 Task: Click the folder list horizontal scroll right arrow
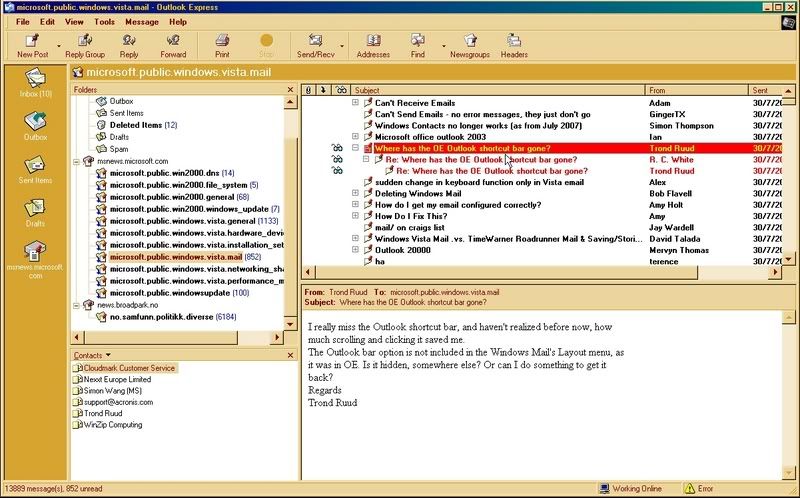tap(277, 337)
